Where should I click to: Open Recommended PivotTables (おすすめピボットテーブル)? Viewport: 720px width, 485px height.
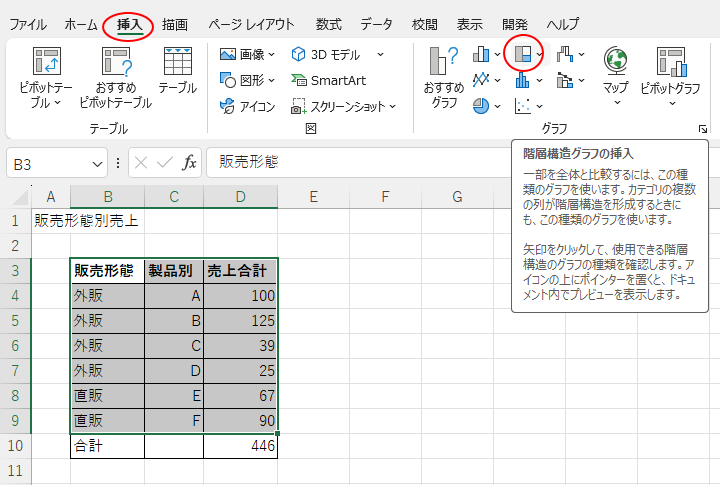pos(115,63)
